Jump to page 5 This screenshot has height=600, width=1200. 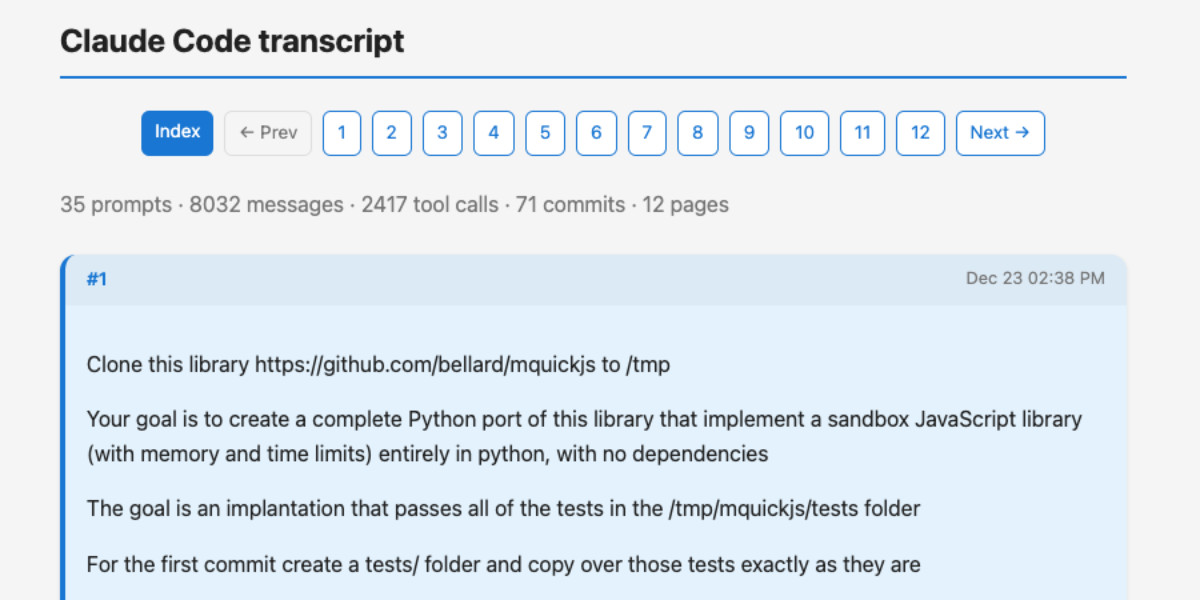click(x=544, y=133)
